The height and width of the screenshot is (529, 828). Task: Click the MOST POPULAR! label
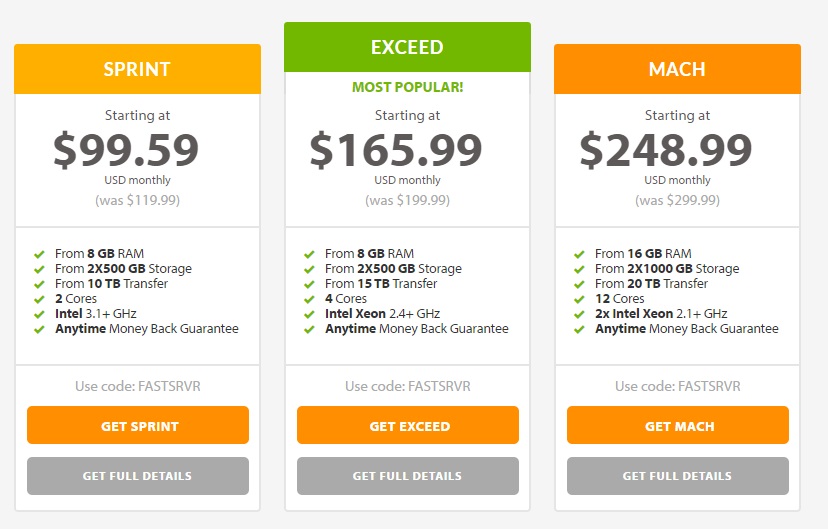[408, 87]
